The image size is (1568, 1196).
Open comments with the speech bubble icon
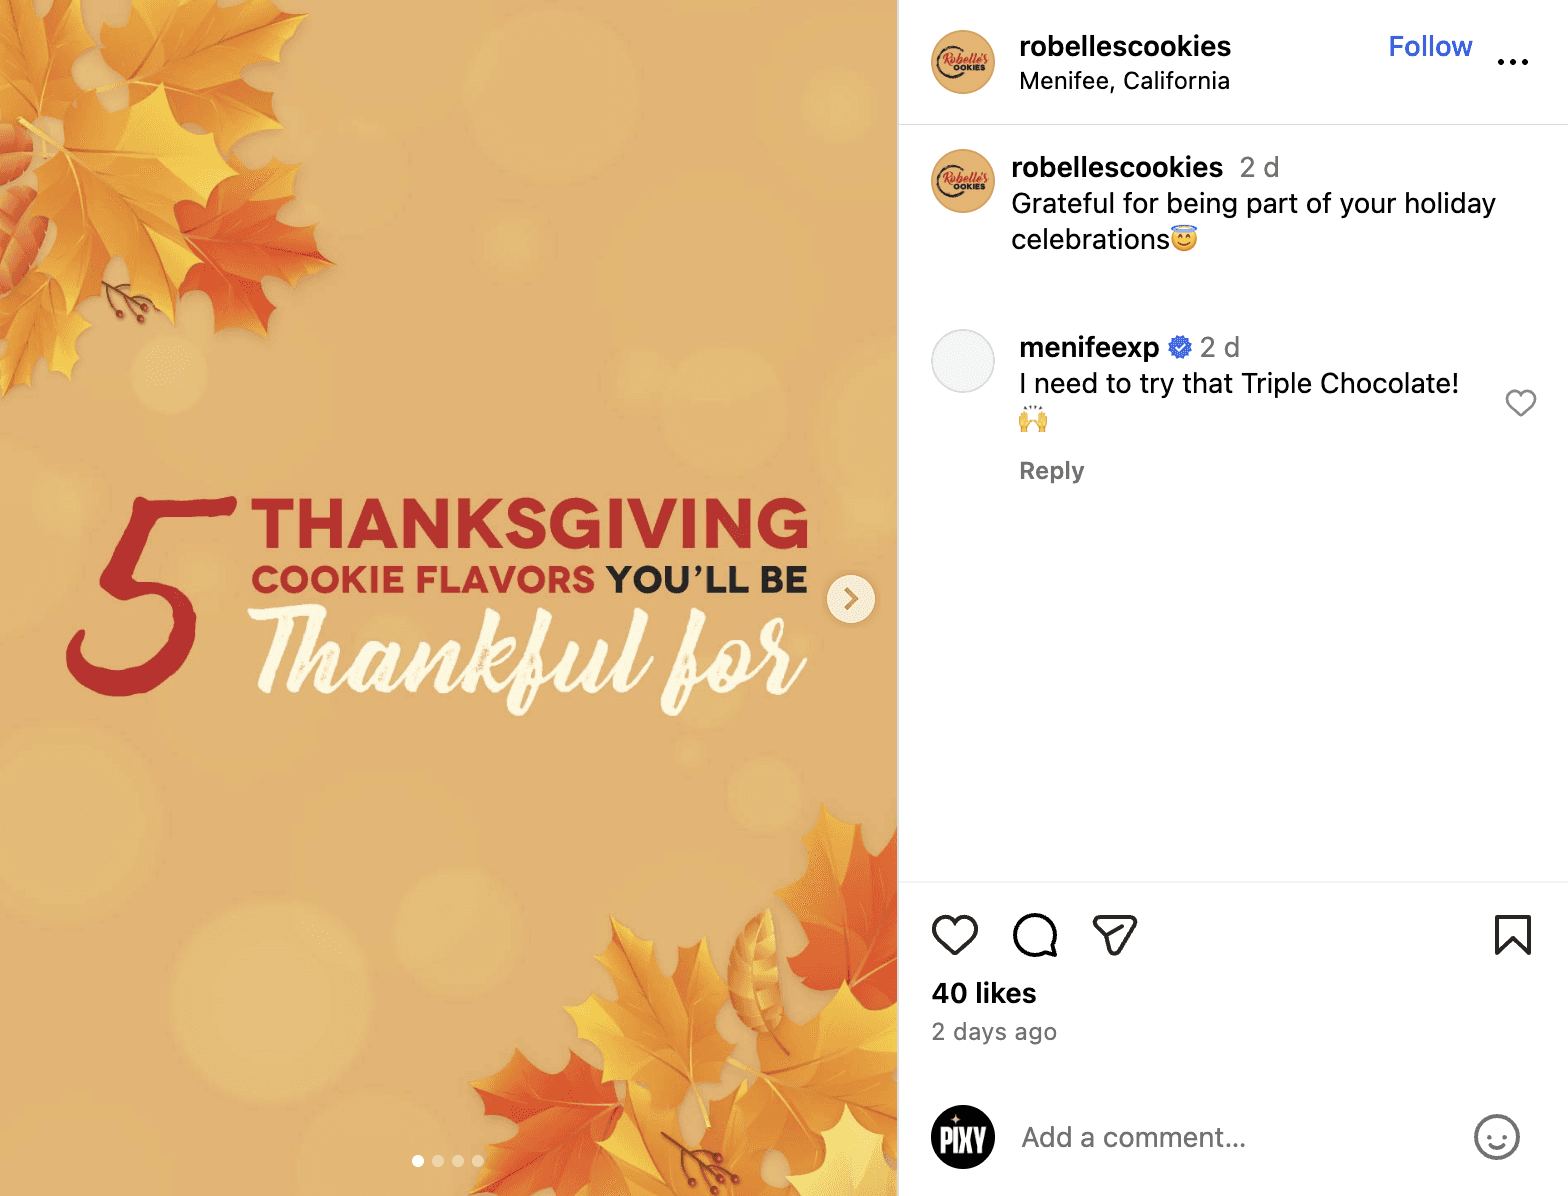tap(1035, 935)
